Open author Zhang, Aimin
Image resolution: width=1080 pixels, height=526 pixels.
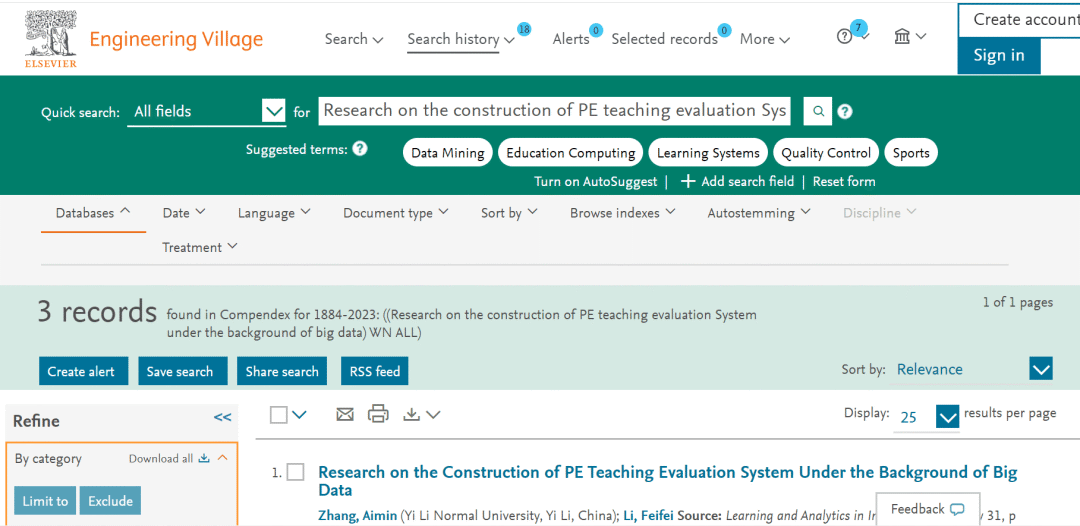coord(357,516)
